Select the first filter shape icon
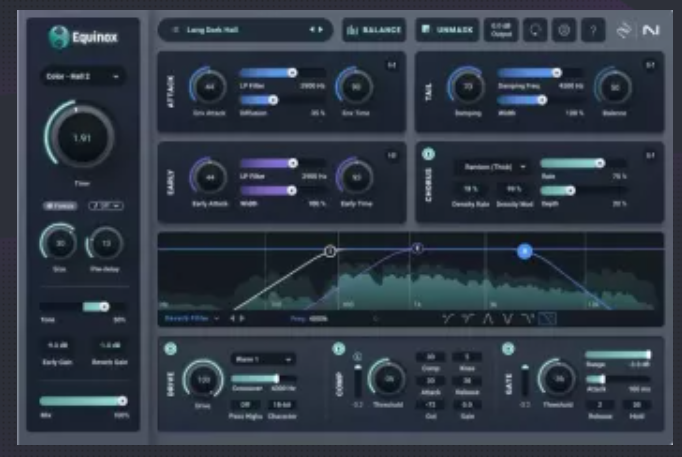Image resolution: width=682 pixels, height=457 pixels. click(447, 319)
